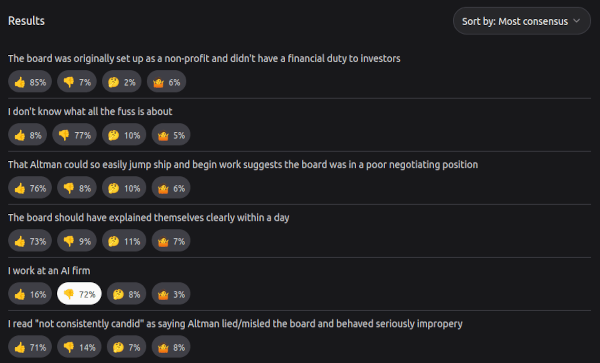Toggle thumbs up 8% on fuss statement

(28, 135)
